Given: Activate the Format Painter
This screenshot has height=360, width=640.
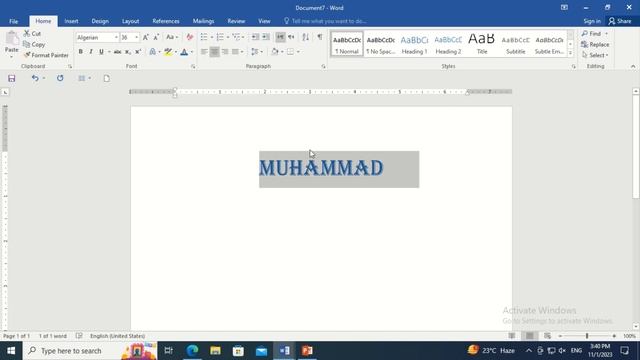Looking at the screenshot, I should pyautogui.click(x=46, y=55).
